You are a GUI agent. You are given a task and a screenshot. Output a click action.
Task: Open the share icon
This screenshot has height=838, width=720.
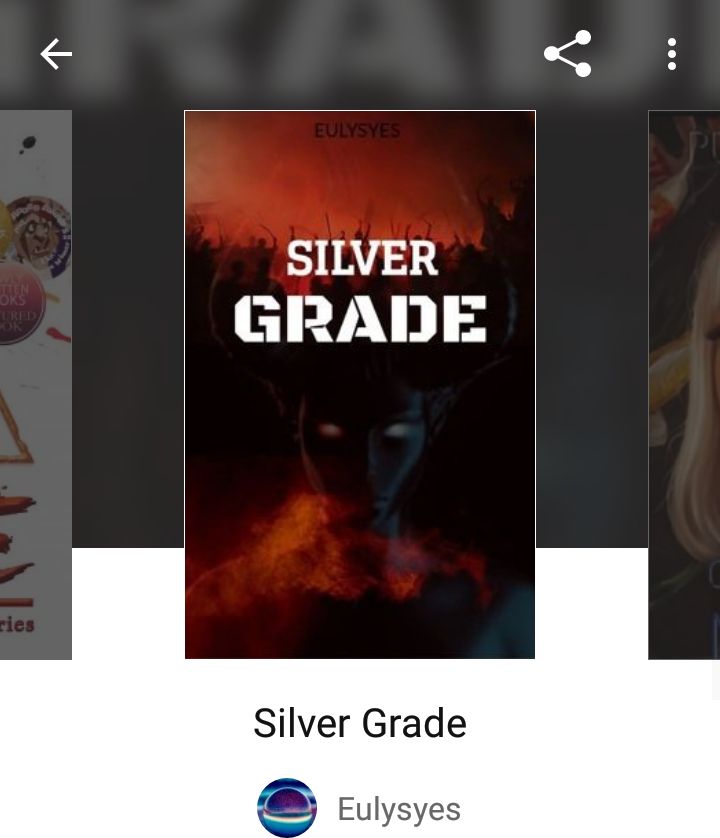(x=568, y=54)
